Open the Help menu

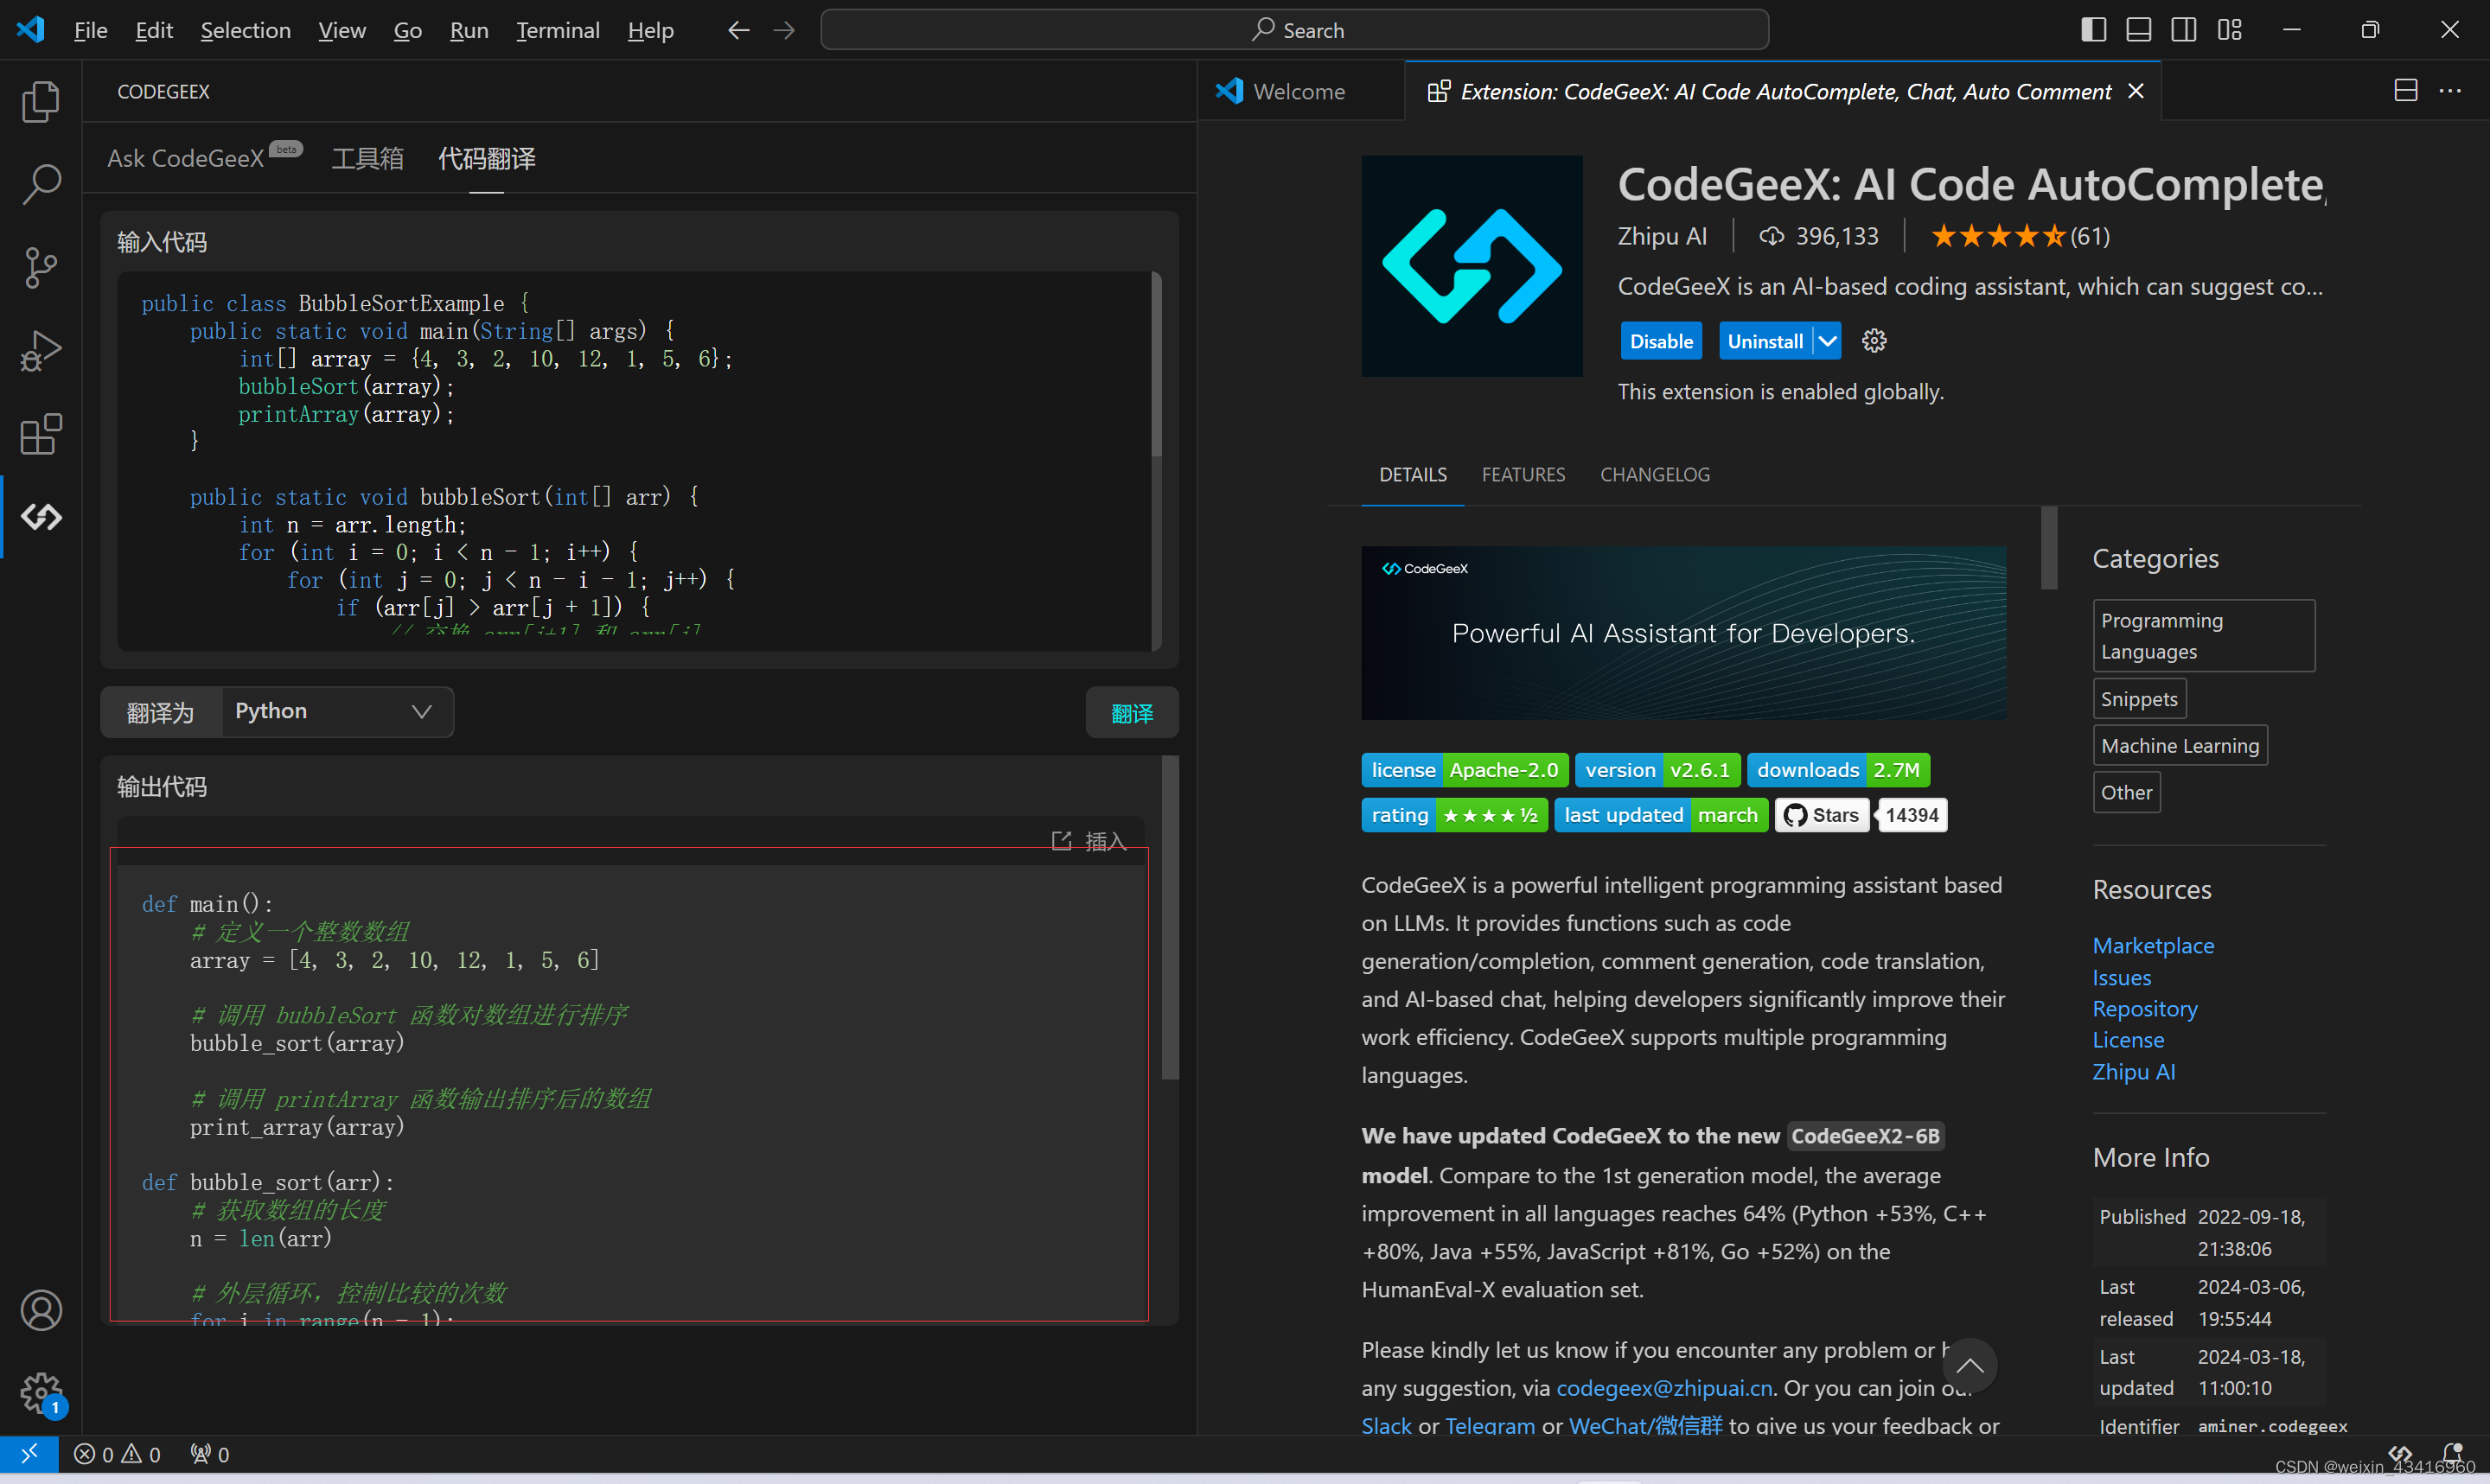[650, 30]
